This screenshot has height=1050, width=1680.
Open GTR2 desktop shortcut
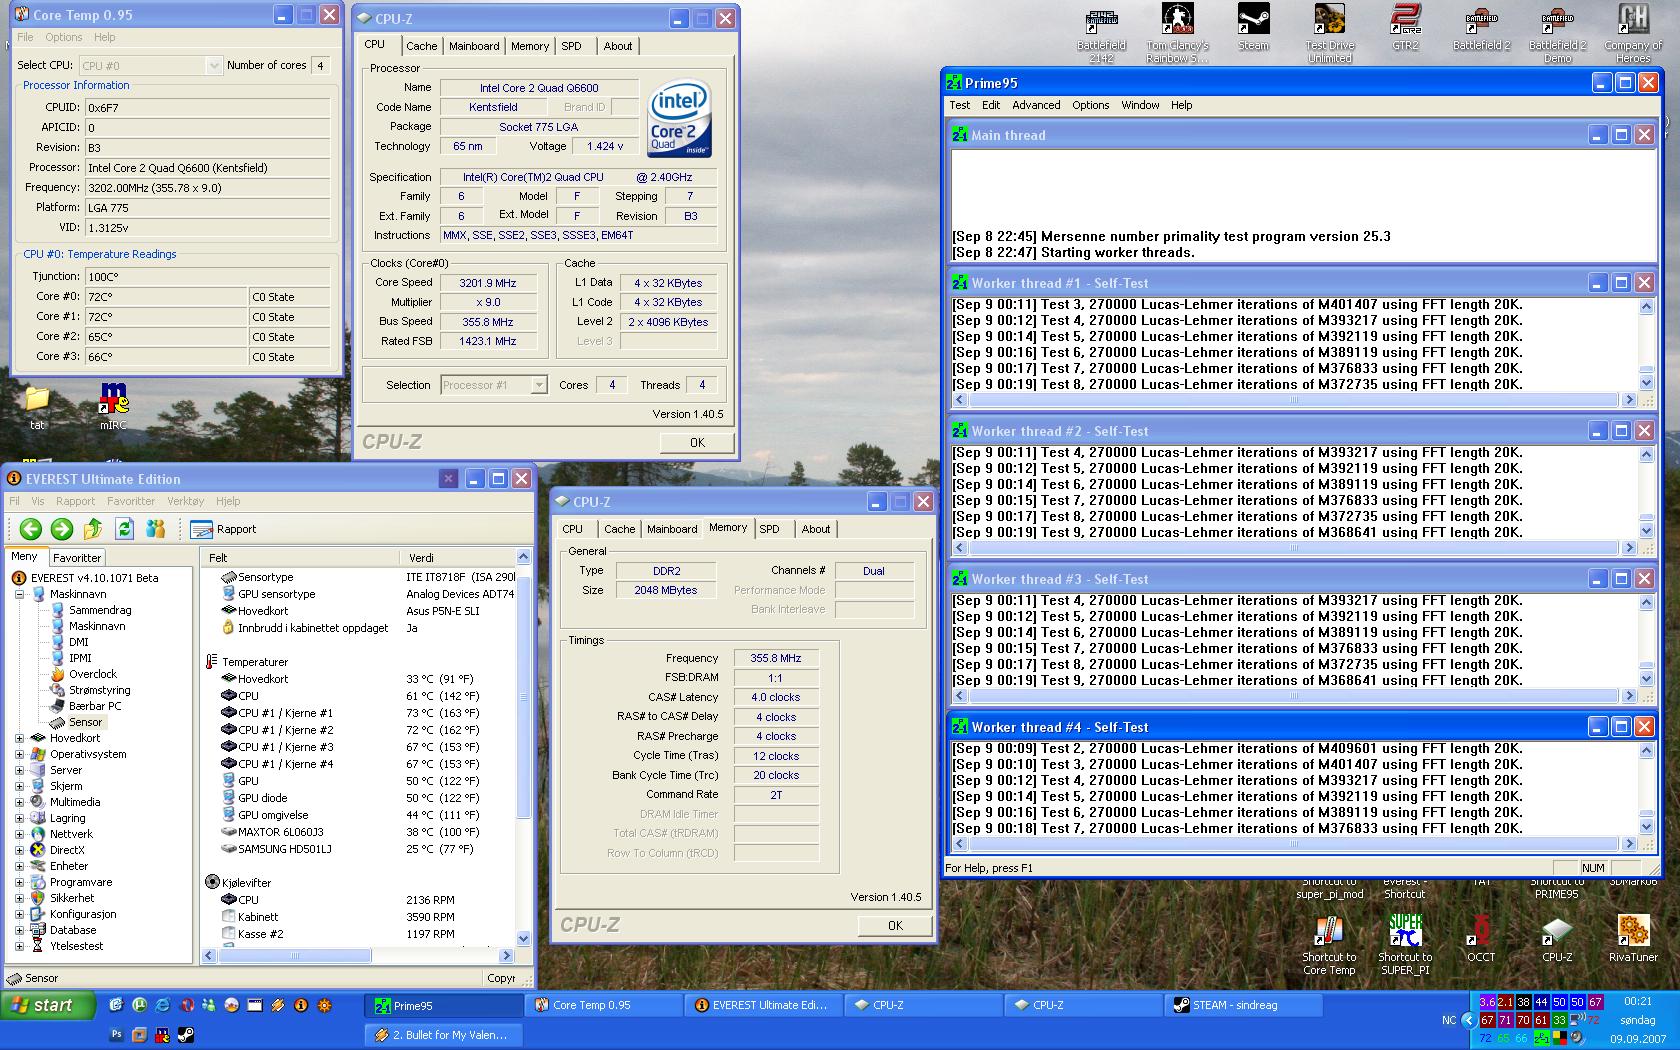(x=1405, y=27)
